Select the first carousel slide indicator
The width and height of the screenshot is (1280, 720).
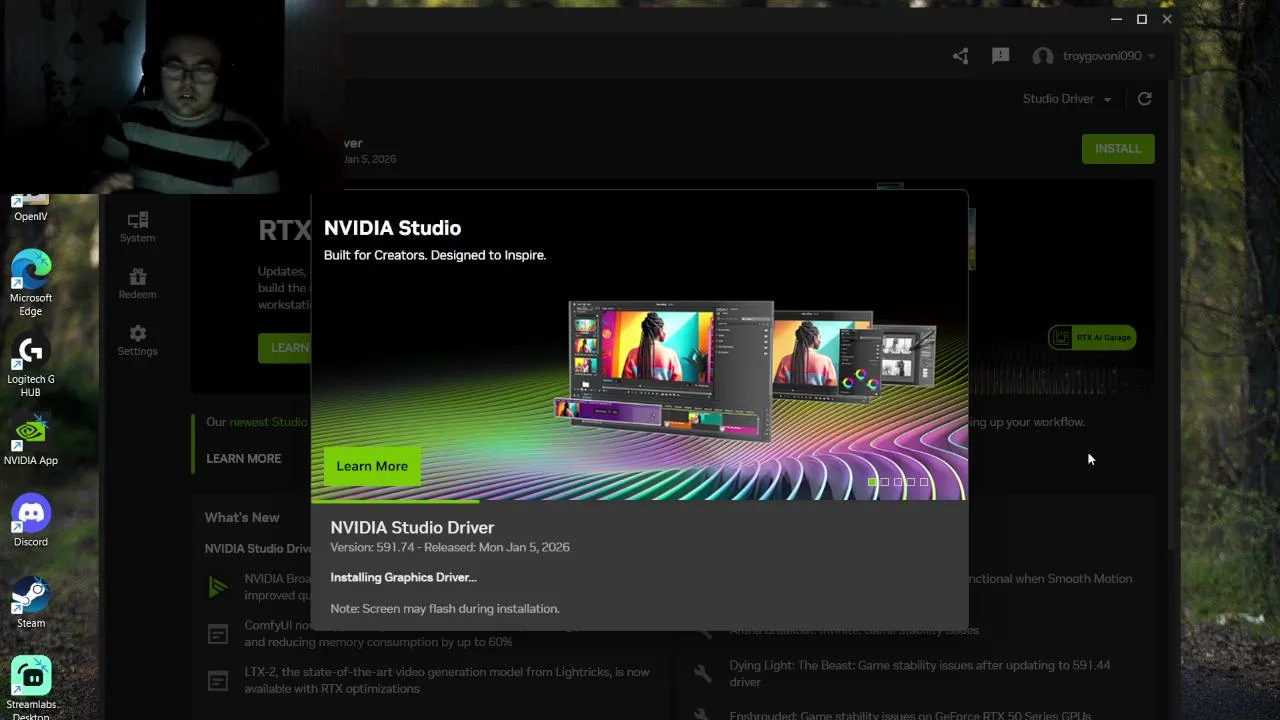pyautogui.click(x=872, y=482)
